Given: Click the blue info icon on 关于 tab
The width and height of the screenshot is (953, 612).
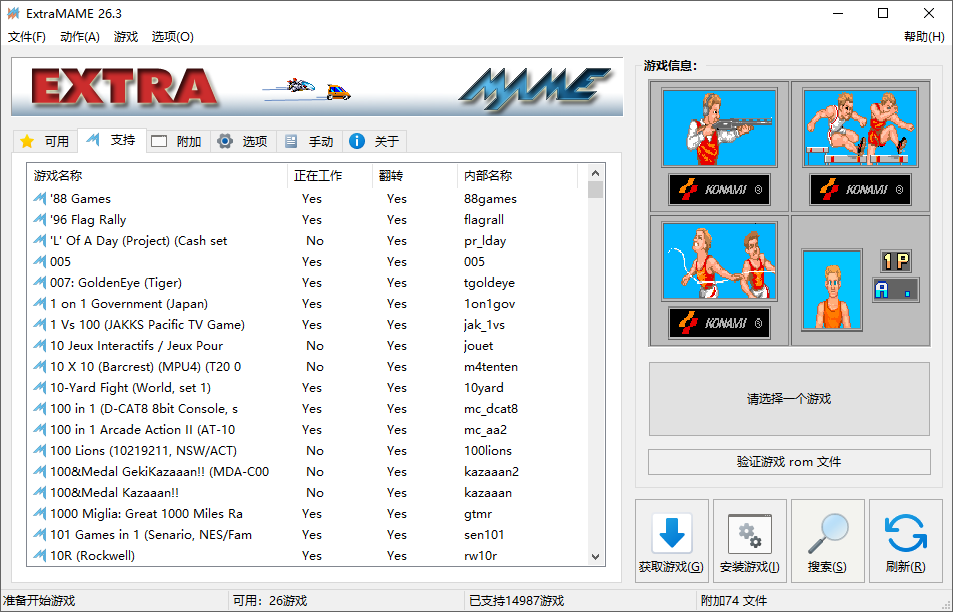Looking at the screenshot, I should pyautogui.click(x=357, y=140).
